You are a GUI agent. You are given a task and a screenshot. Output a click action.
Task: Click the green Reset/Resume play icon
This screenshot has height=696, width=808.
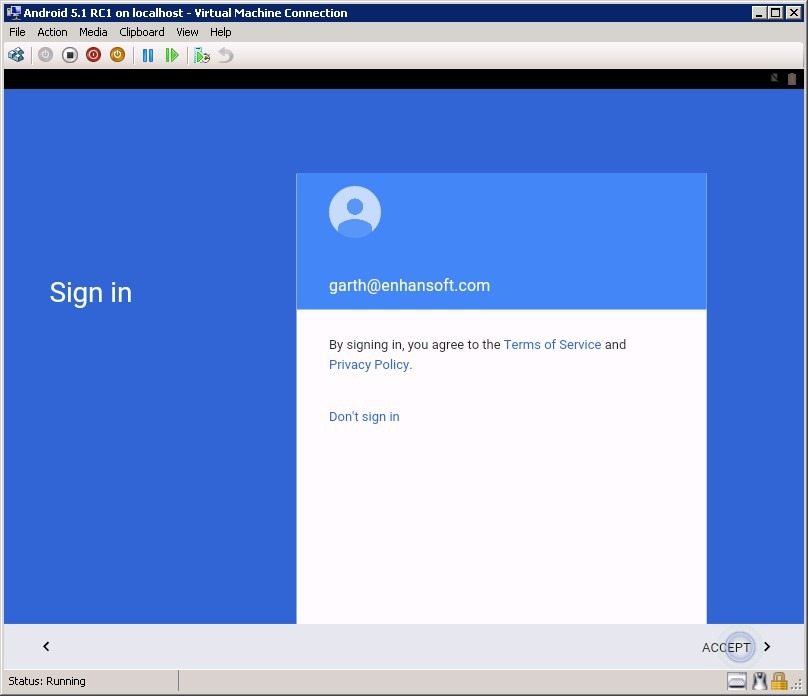coord(172,55)
